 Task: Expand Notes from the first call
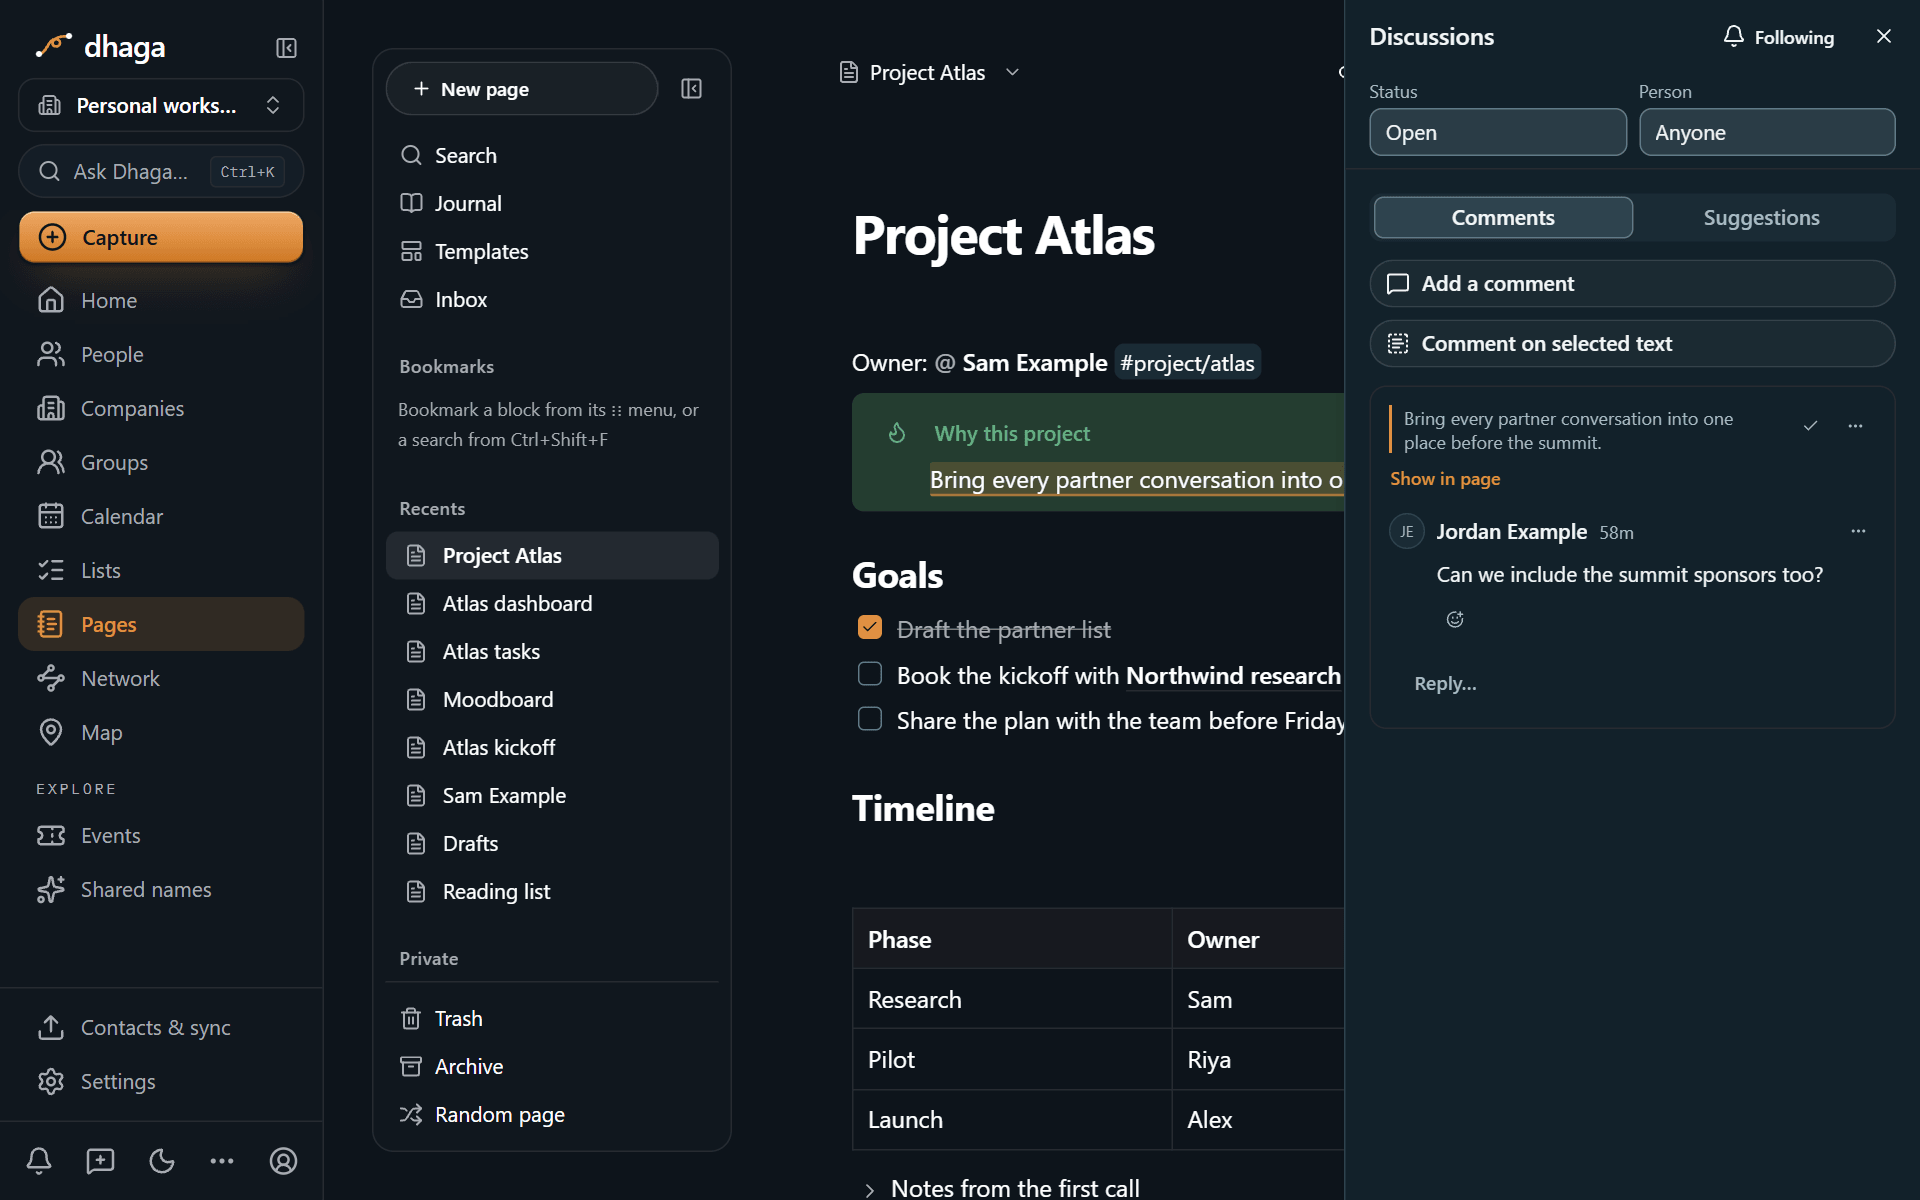pos(869,1189)
